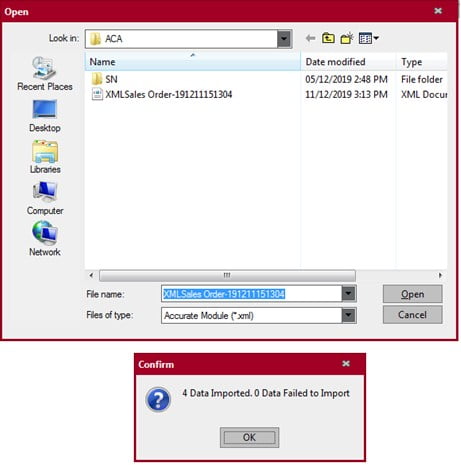This screenshot has width=461, height=465.
Task: Cancel the Open dialog
Action: [x=412, y=315]
